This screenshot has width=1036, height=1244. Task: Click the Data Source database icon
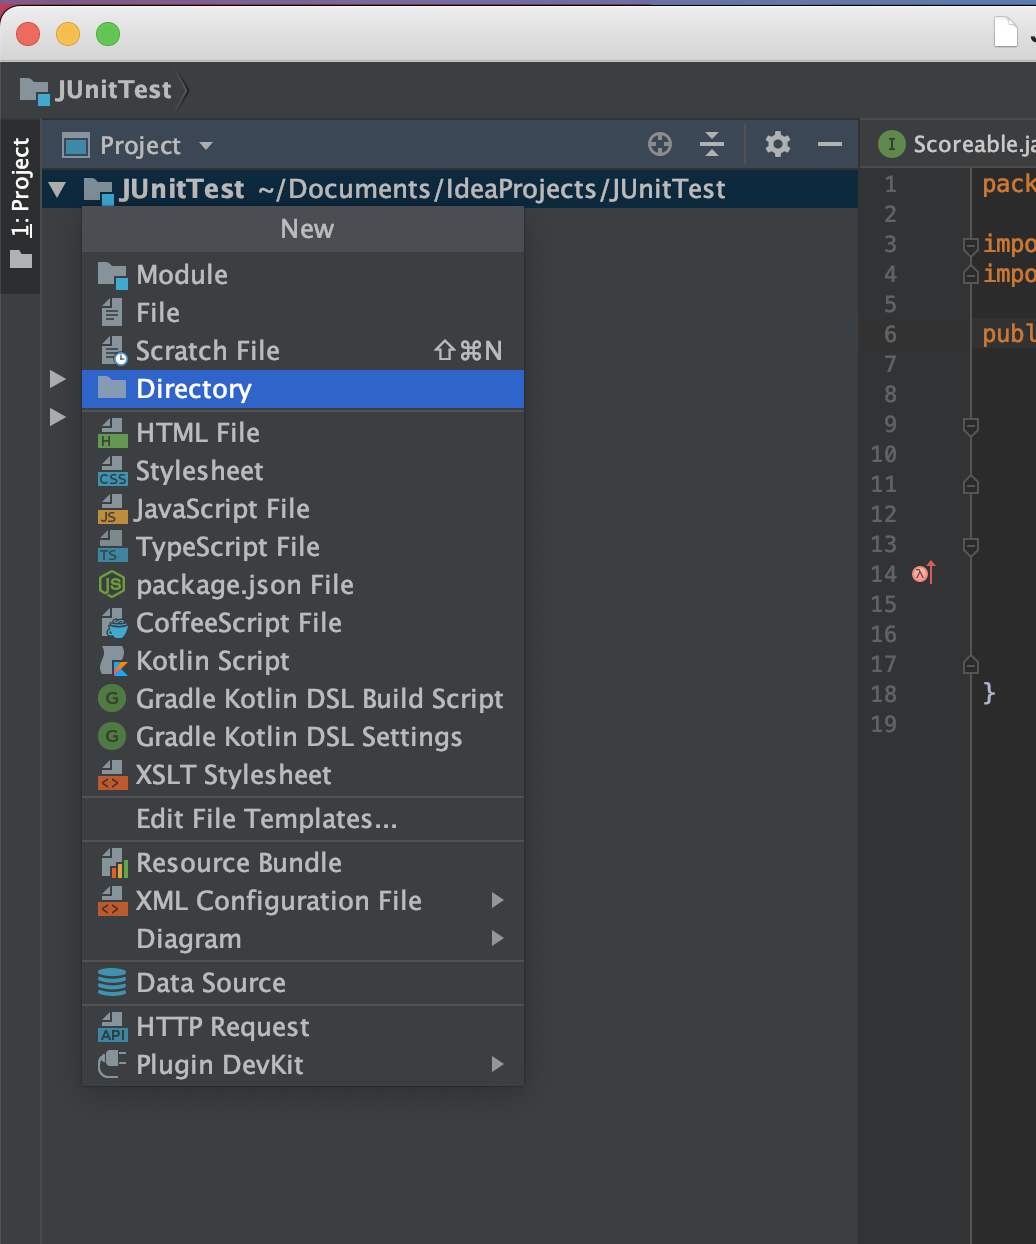click(112, 983)
